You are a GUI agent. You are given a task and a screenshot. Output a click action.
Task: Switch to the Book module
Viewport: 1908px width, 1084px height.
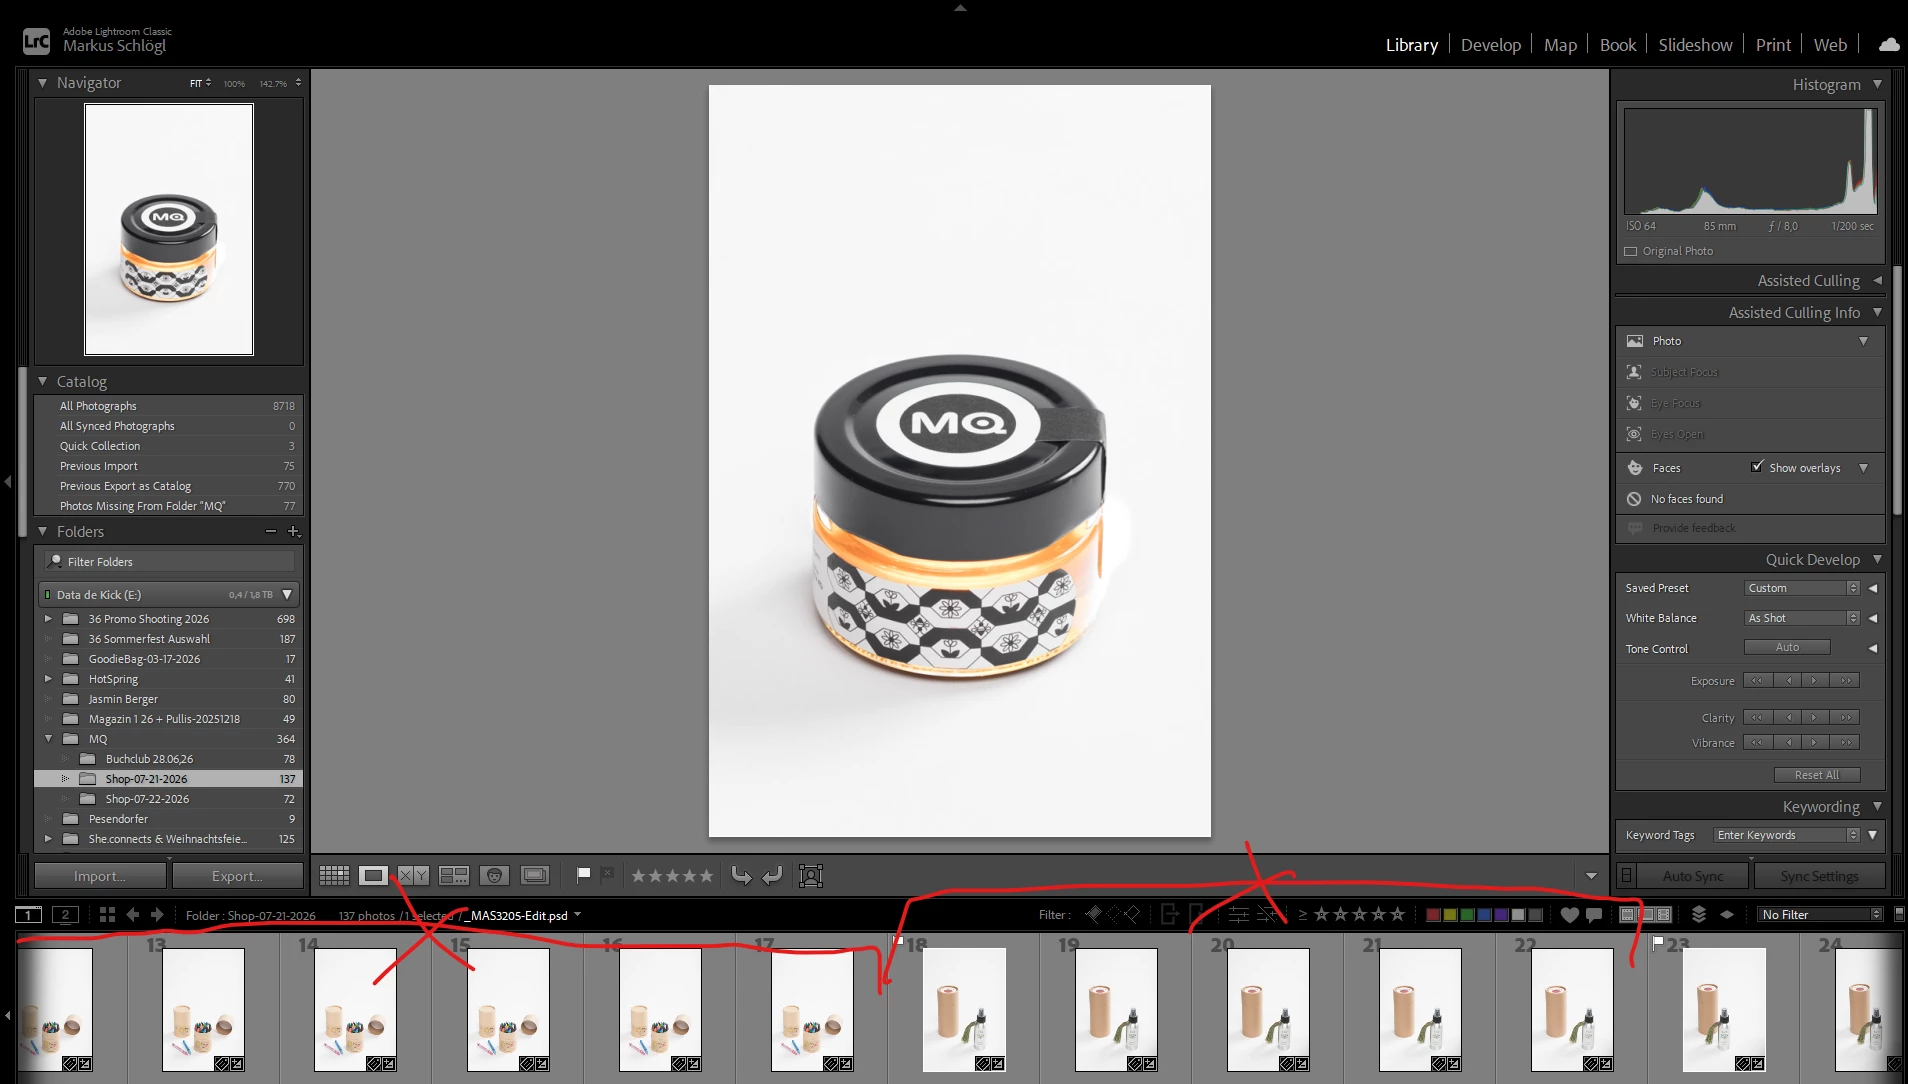pos(1617,45)
